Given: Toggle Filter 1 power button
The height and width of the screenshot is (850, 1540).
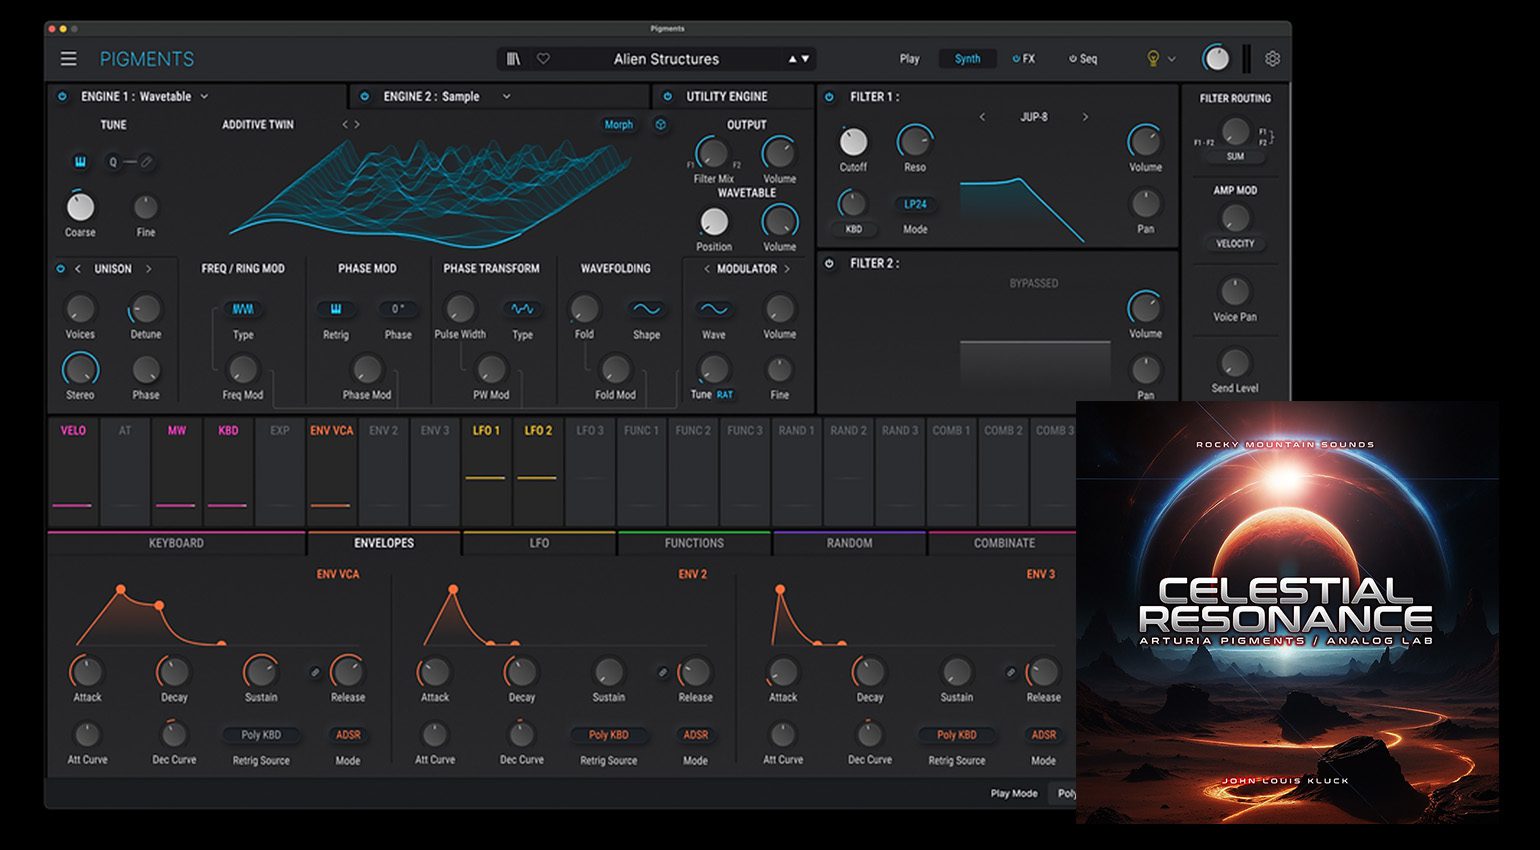Looking at the screenshot, I should point(829,97).
